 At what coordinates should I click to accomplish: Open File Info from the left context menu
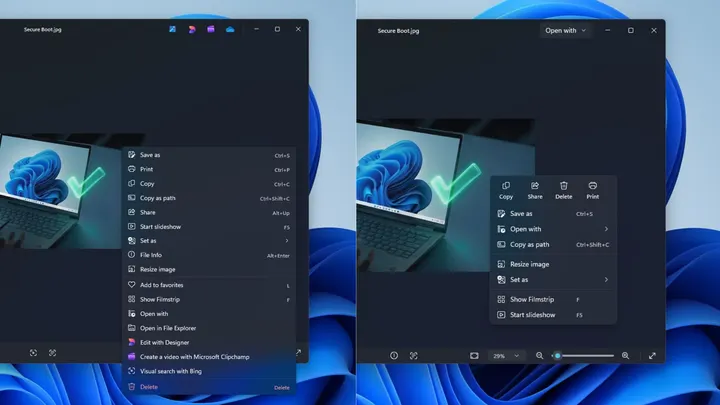pos(209,255)
